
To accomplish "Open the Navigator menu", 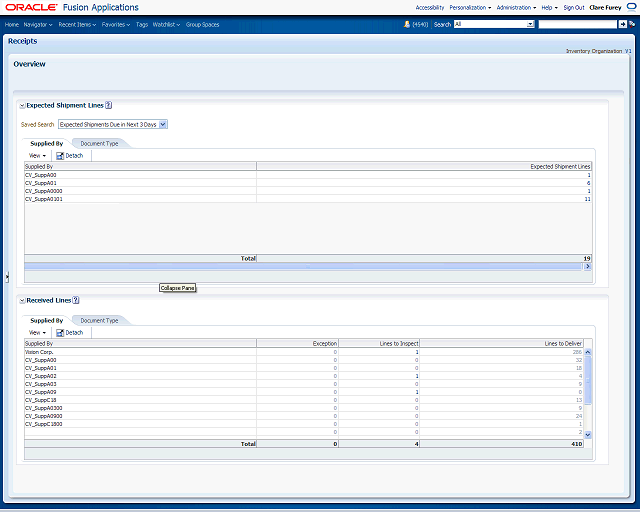I will [38, 24].
